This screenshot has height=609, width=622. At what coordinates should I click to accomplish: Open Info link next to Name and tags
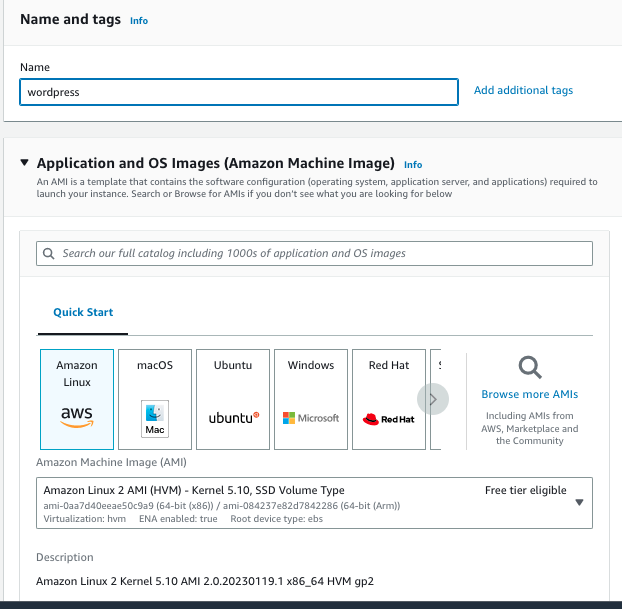point(138,20)
